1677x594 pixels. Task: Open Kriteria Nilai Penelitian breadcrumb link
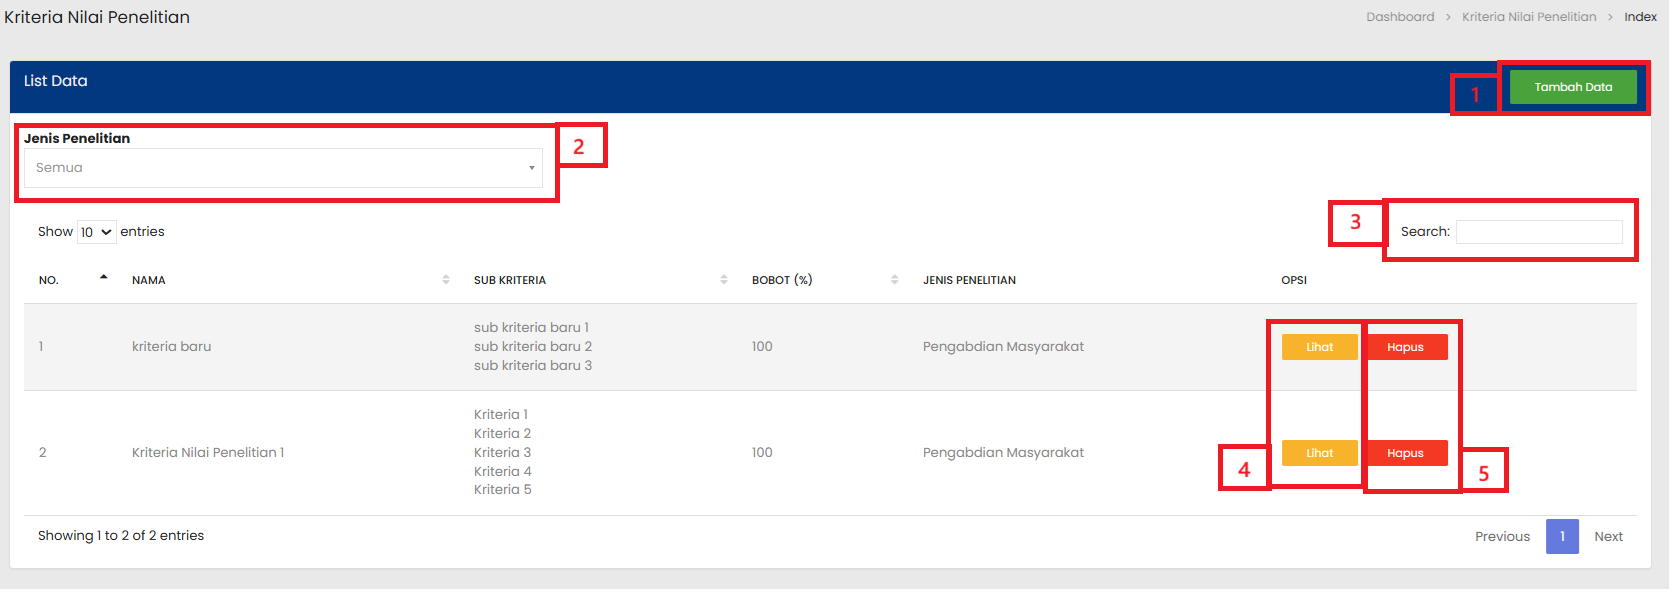click(x=1528, y=17)
